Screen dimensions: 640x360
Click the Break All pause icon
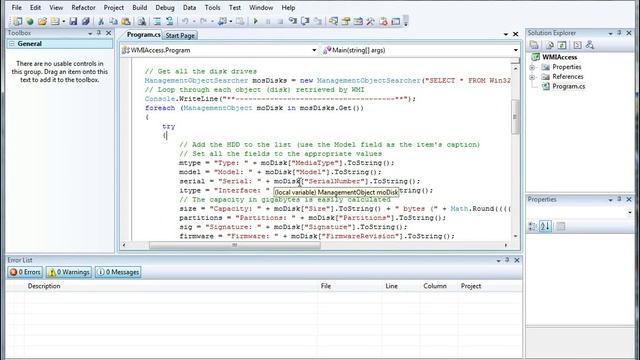point(268,21)
